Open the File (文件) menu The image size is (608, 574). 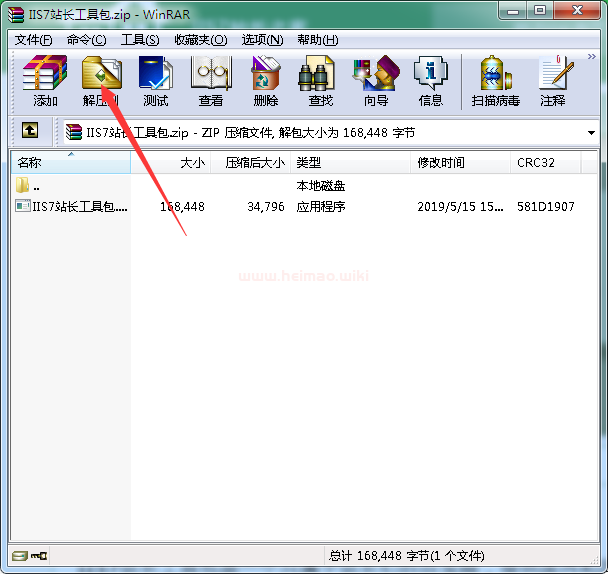[33, 40]
